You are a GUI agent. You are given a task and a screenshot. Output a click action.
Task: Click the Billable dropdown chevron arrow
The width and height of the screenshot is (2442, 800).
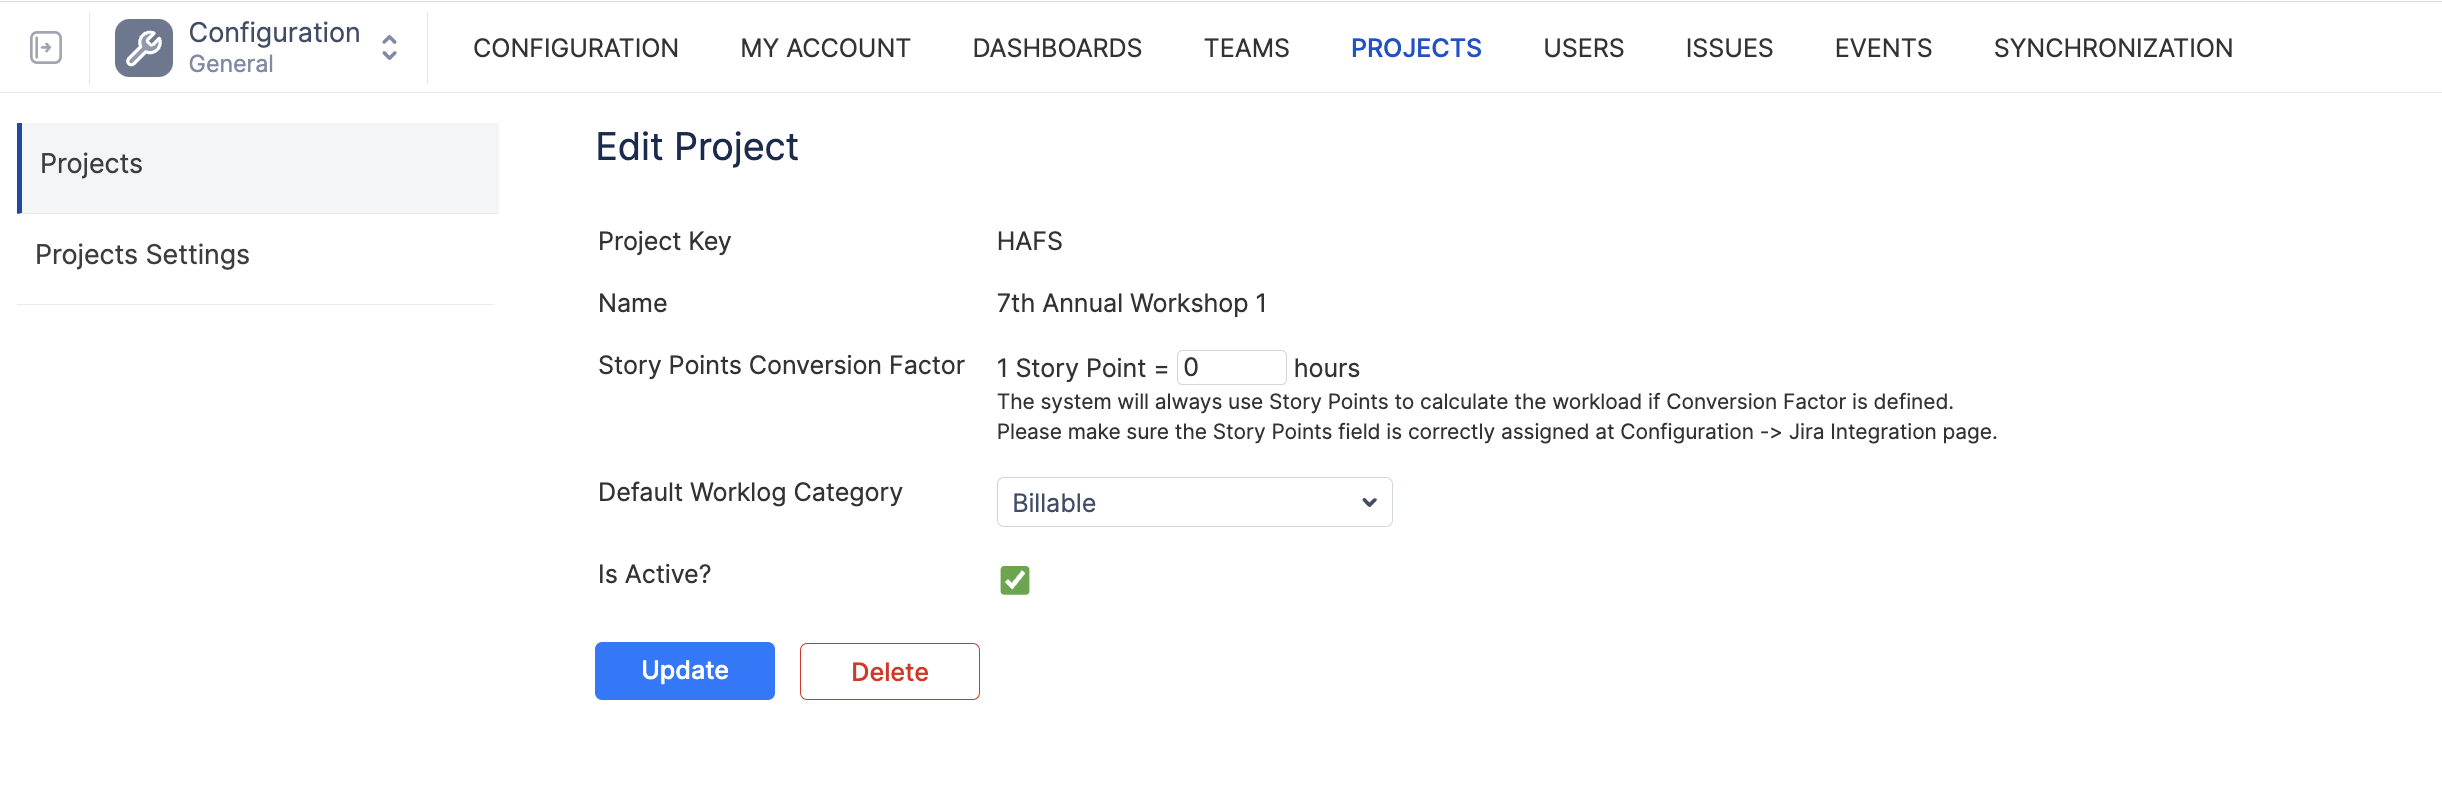click(x=1369, y=502)
